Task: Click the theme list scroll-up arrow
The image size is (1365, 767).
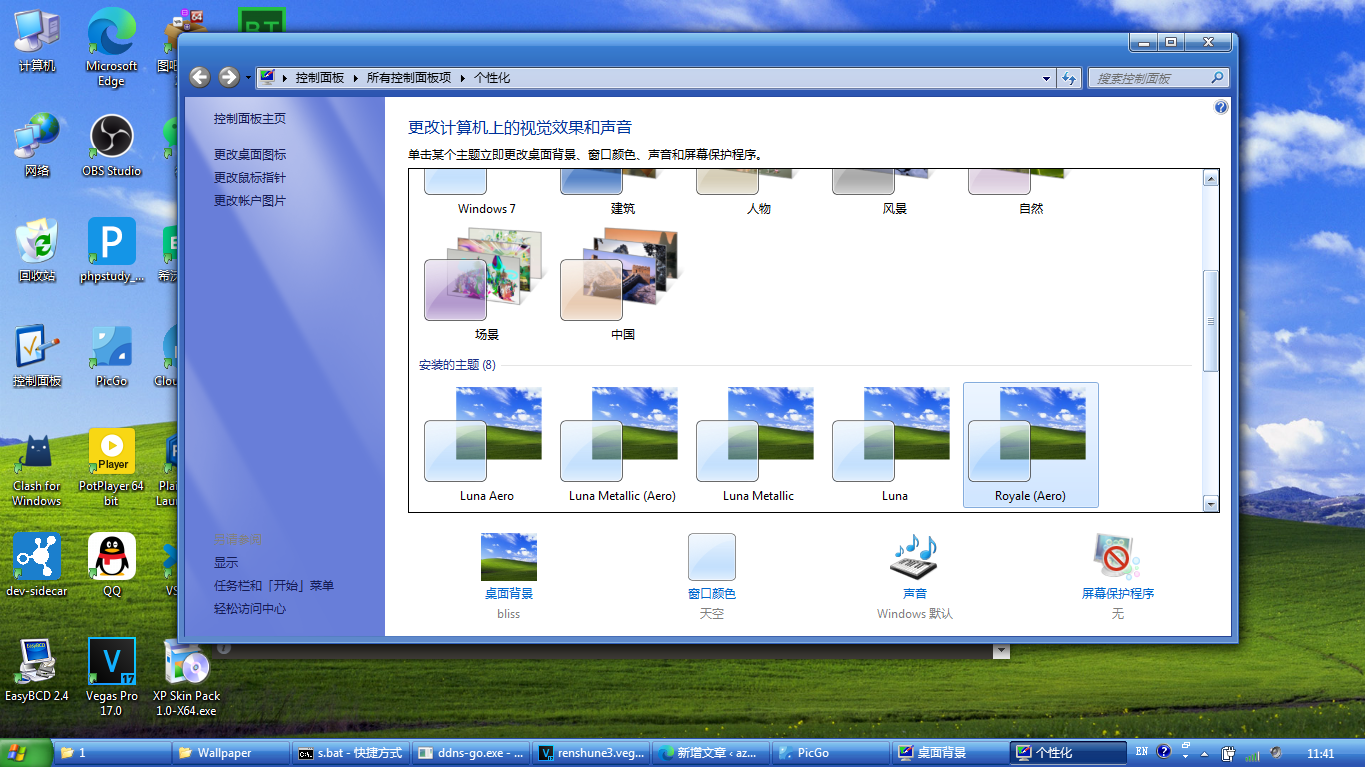Action: (x=1211, y=179)
